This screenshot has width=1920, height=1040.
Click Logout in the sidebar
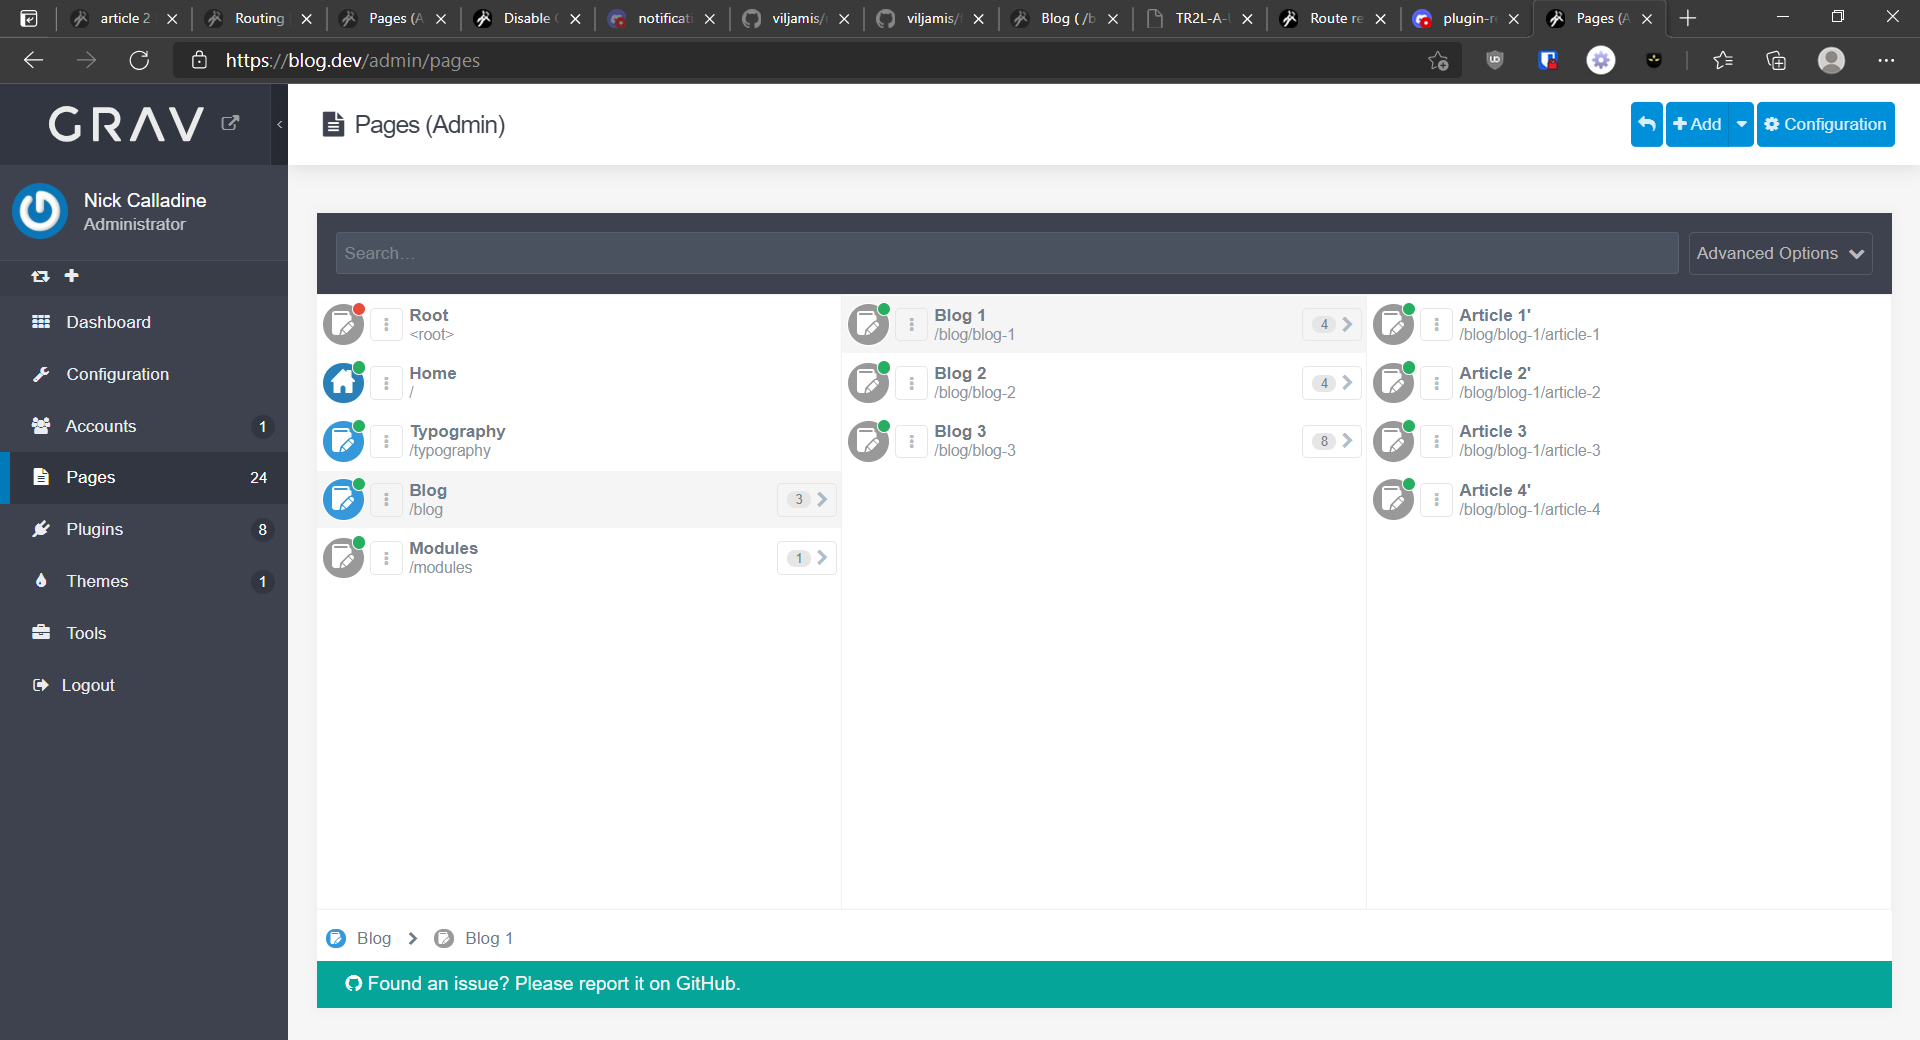point(144,685)
